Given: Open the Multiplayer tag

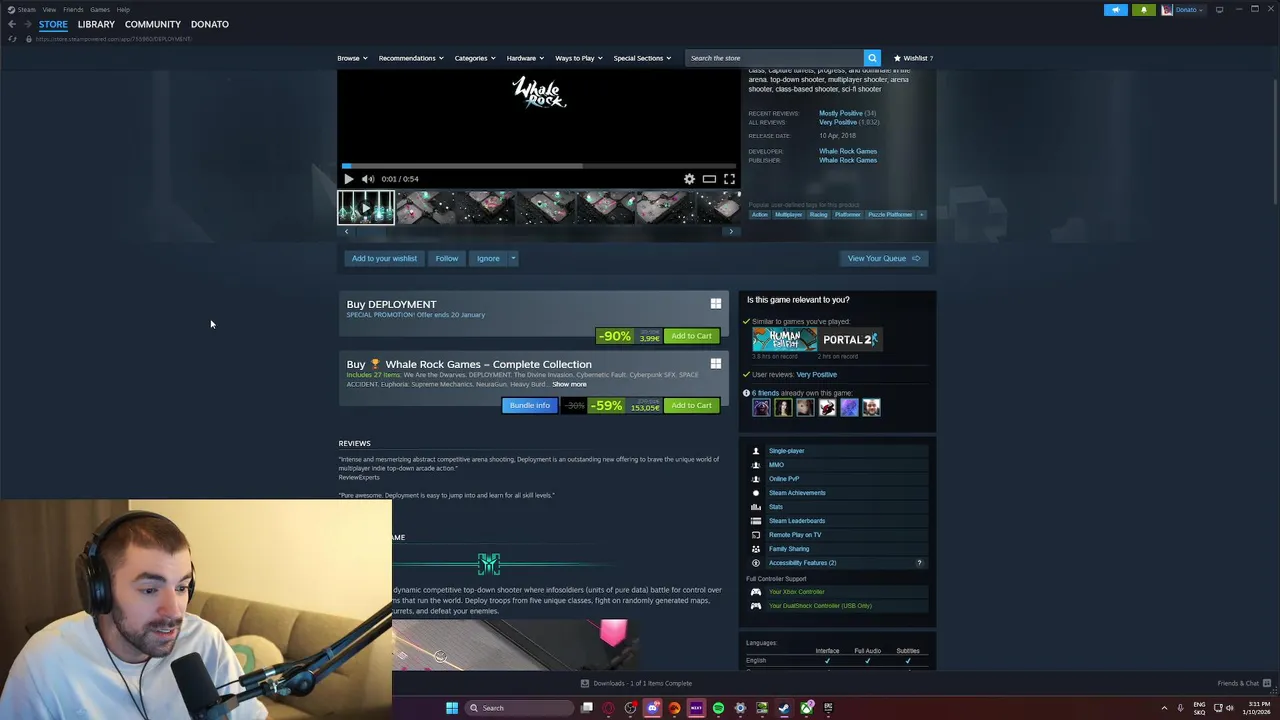Looking at the screenshot, I should pyautogui.click(x=788, y=215).
